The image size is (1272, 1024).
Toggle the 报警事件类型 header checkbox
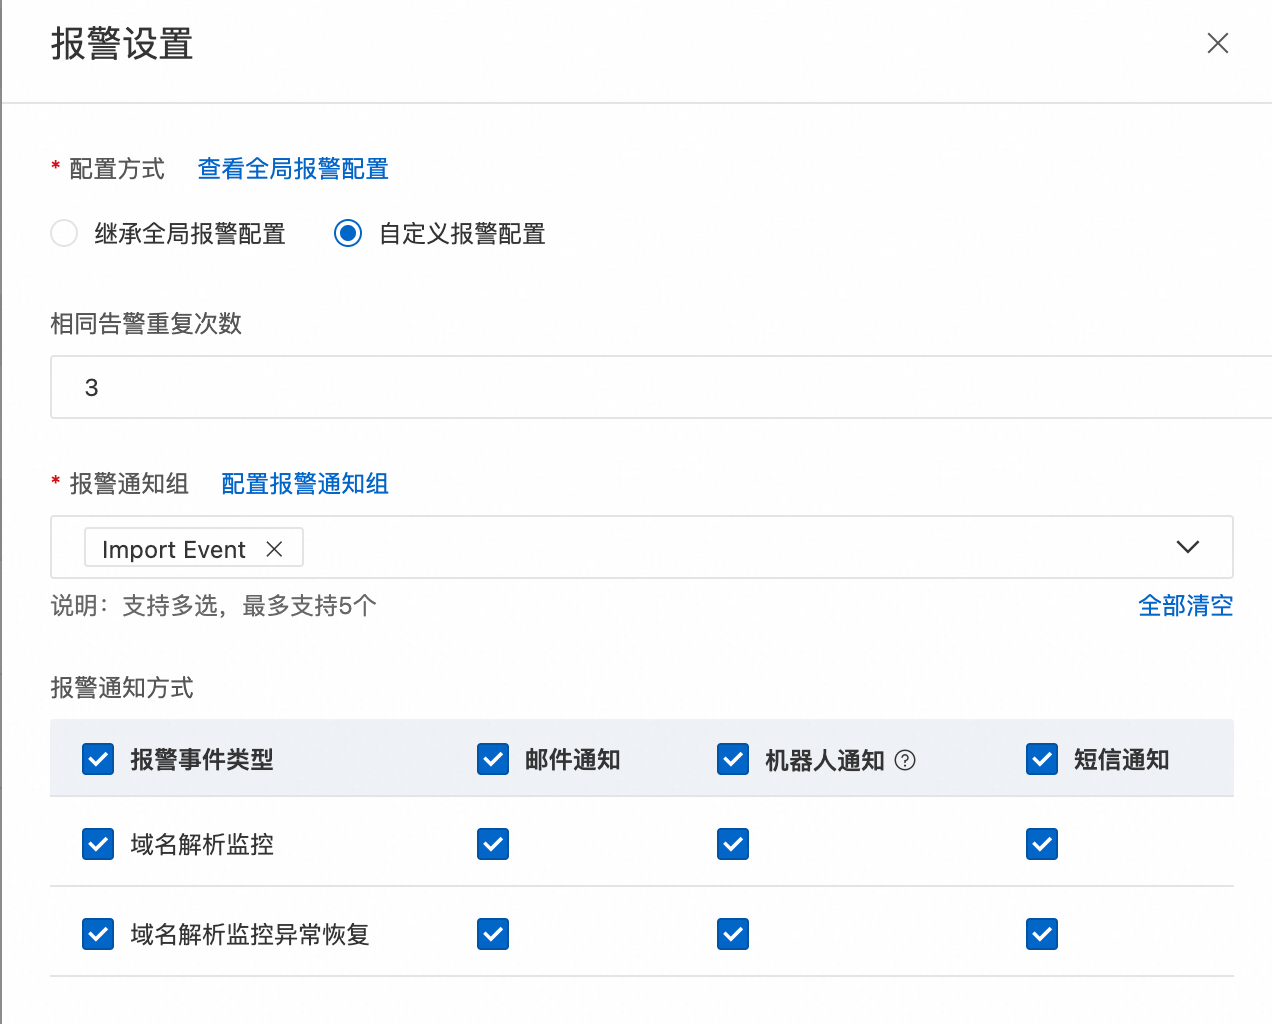(98, 760)
